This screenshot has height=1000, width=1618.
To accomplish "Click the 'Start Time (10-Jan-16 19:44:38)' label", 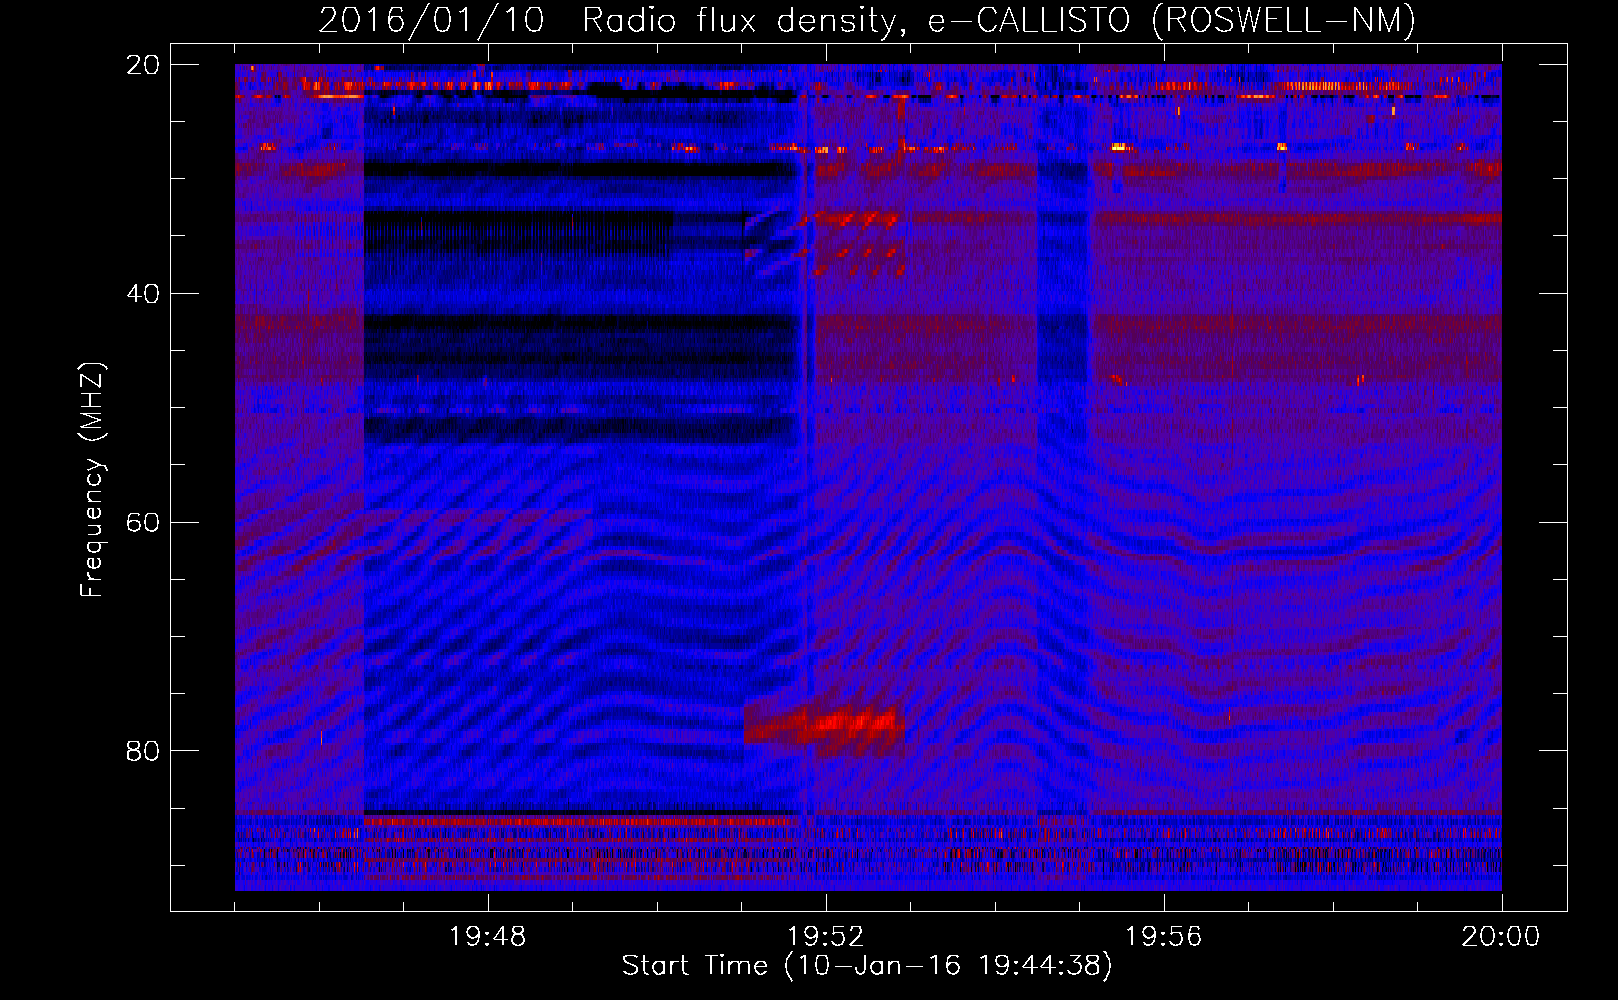I will [x=867, y=966].
